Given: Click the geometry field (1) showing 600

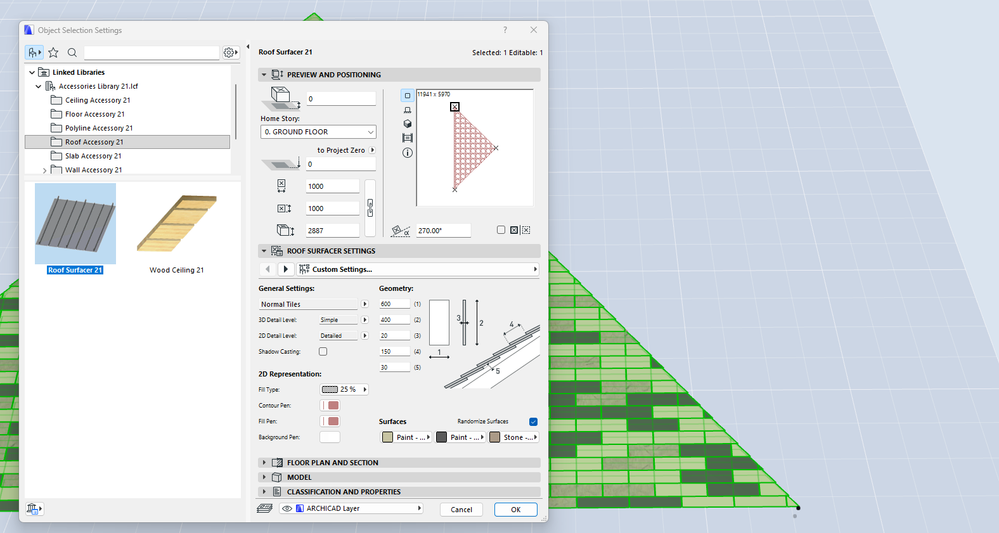Looking at the screenshot, I should (x=394, y=304).
